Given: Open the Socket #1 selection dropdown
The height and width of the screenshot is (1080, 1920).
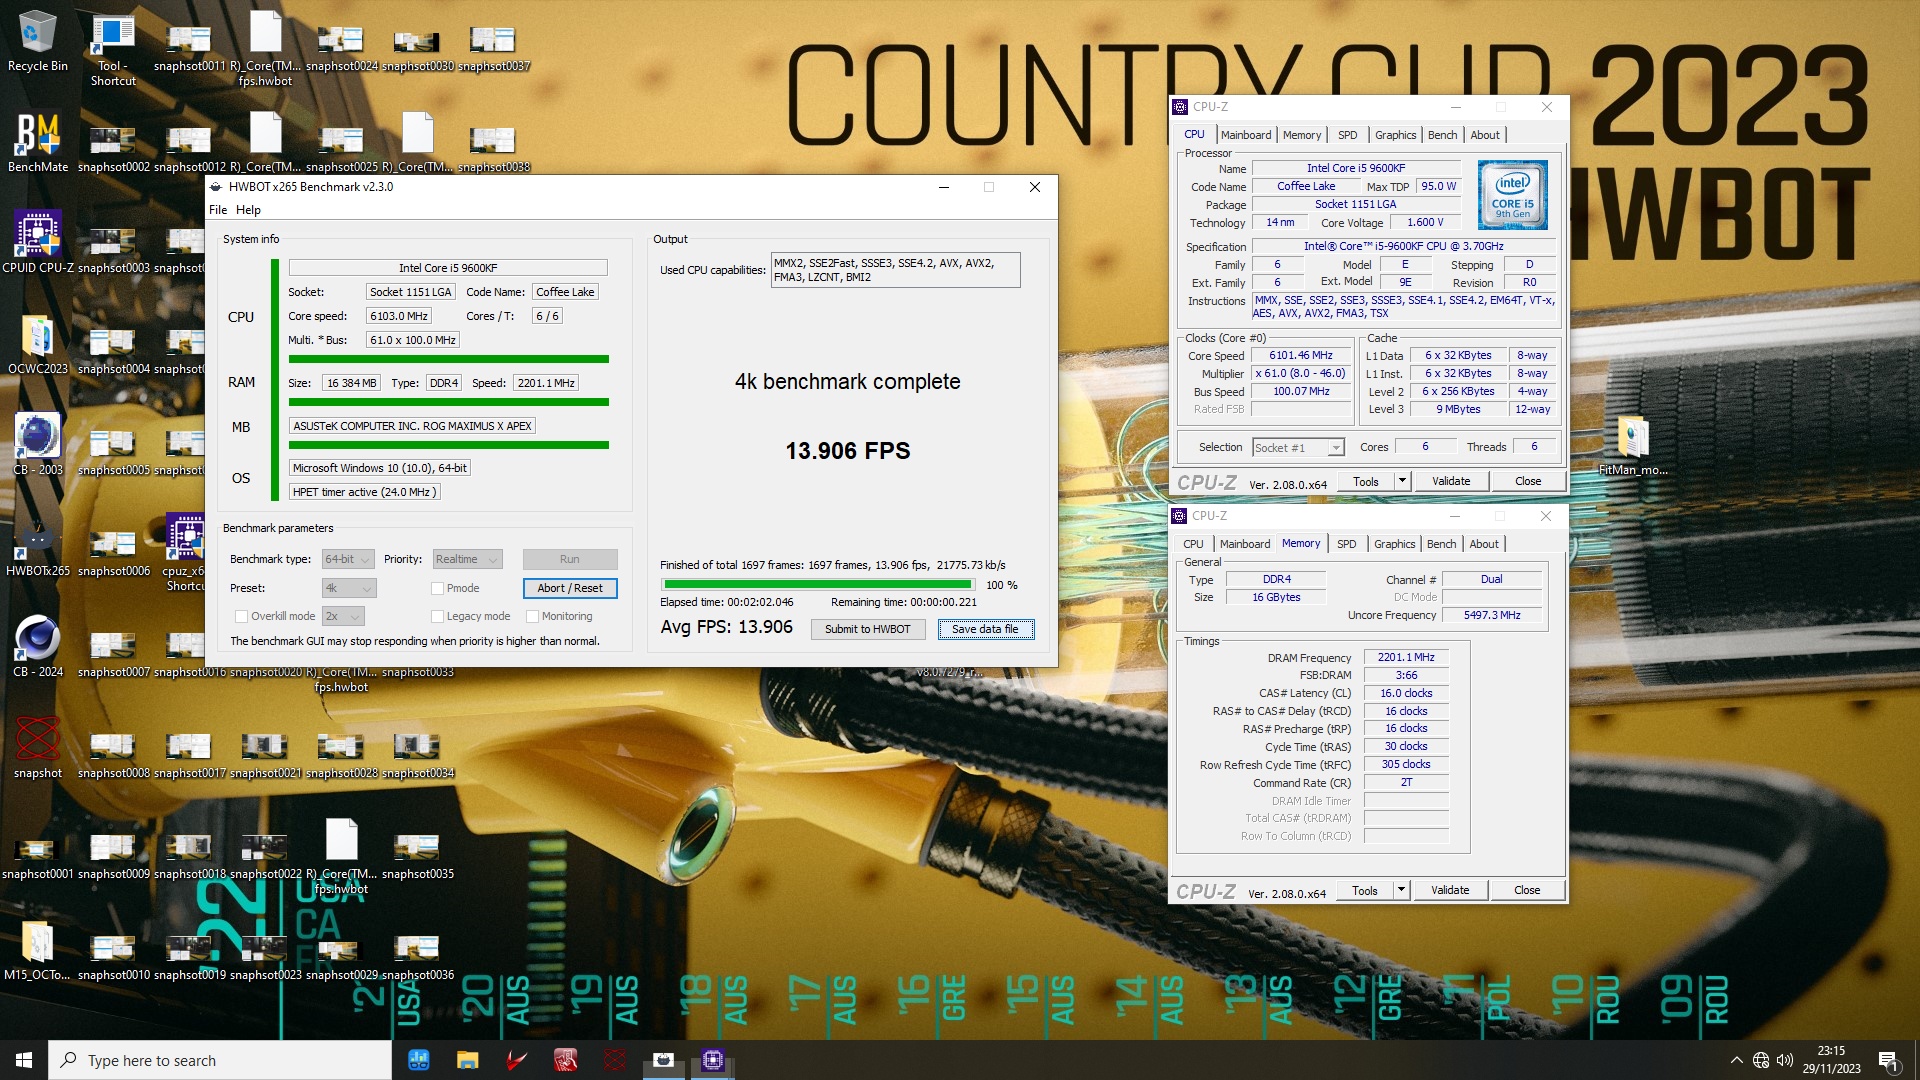Looking at the screenshot, I should 1298,447.
